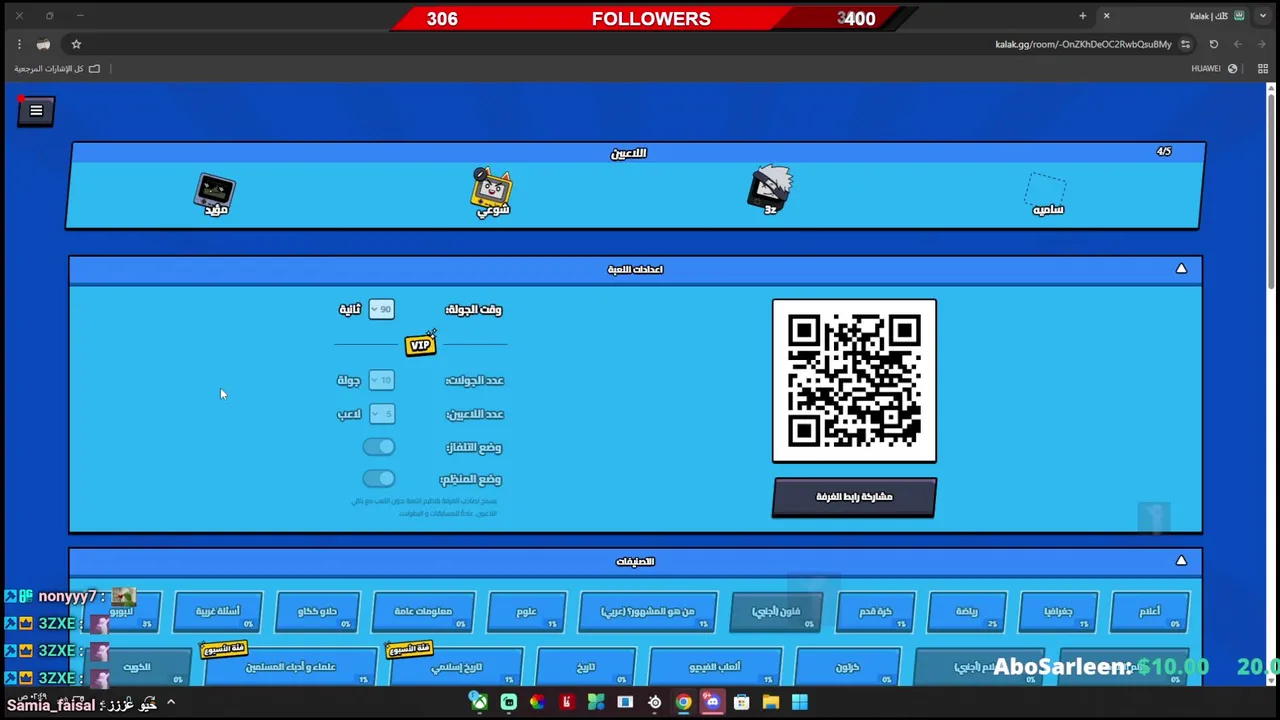The image size is (1280, 720).
Task: Click the incognito profile icon
Action: (43, 44)
